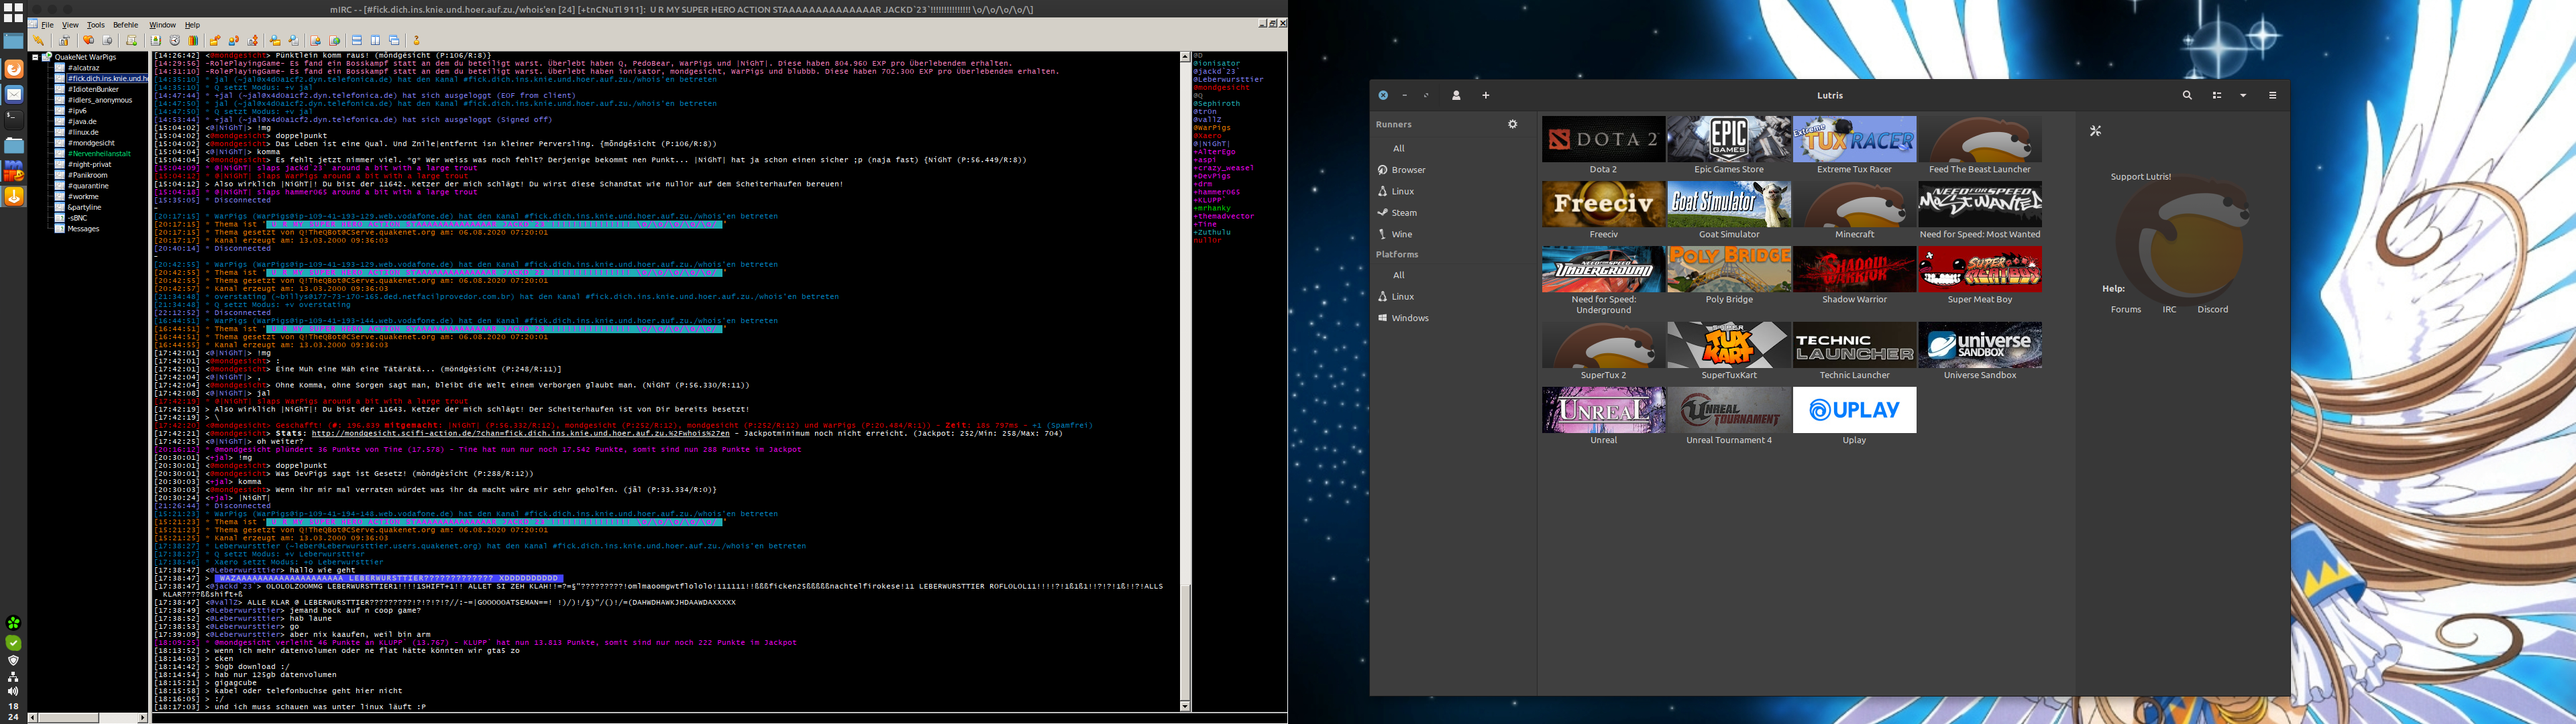
Task: Open the mIRC options hammer icon
Action: point(65,41)
